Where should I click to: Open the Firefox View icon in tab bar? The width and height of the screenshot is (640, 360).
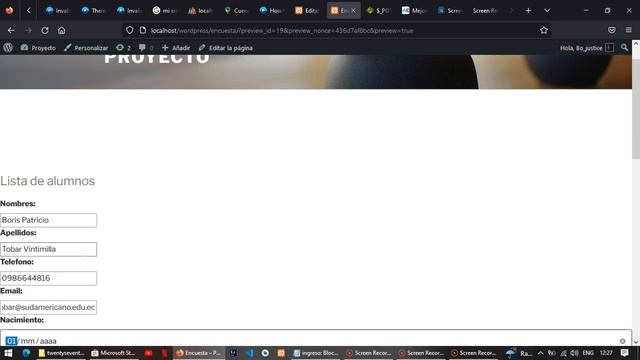(9, 10)
